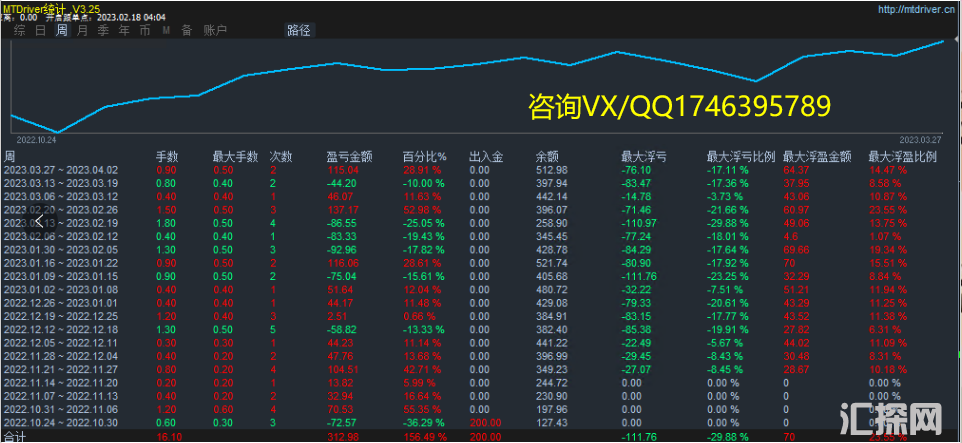This screenshot has height=443, width=962.
Task: Open the 季 quarterly tab
Action: [102, 30]
